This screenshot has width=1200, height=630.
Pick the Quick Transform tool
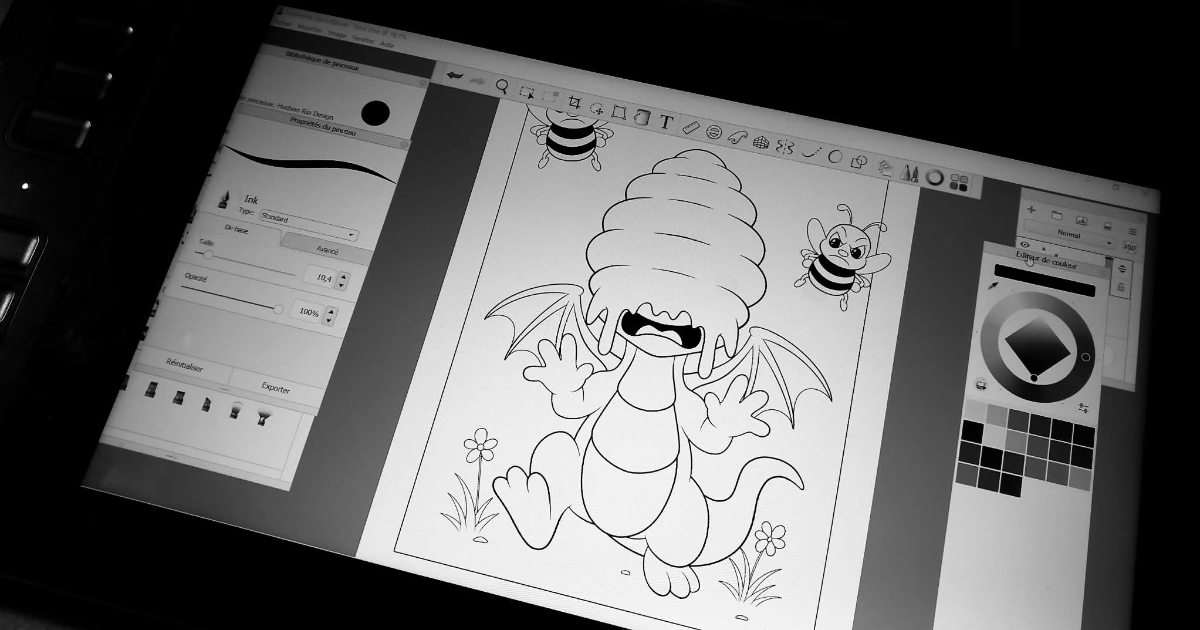click(x=597, y=108)
